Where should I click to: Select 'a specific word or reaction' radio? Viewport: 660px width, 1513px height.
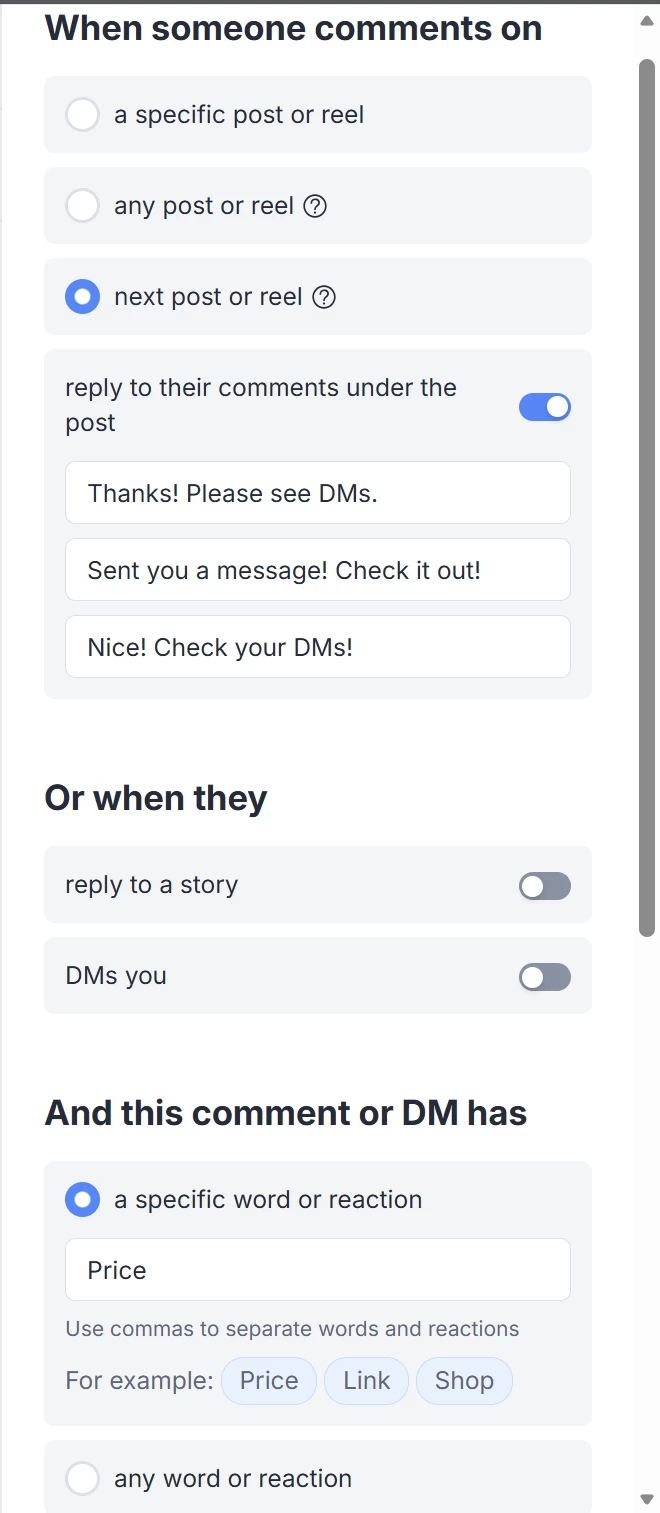tap(82, 1199)
